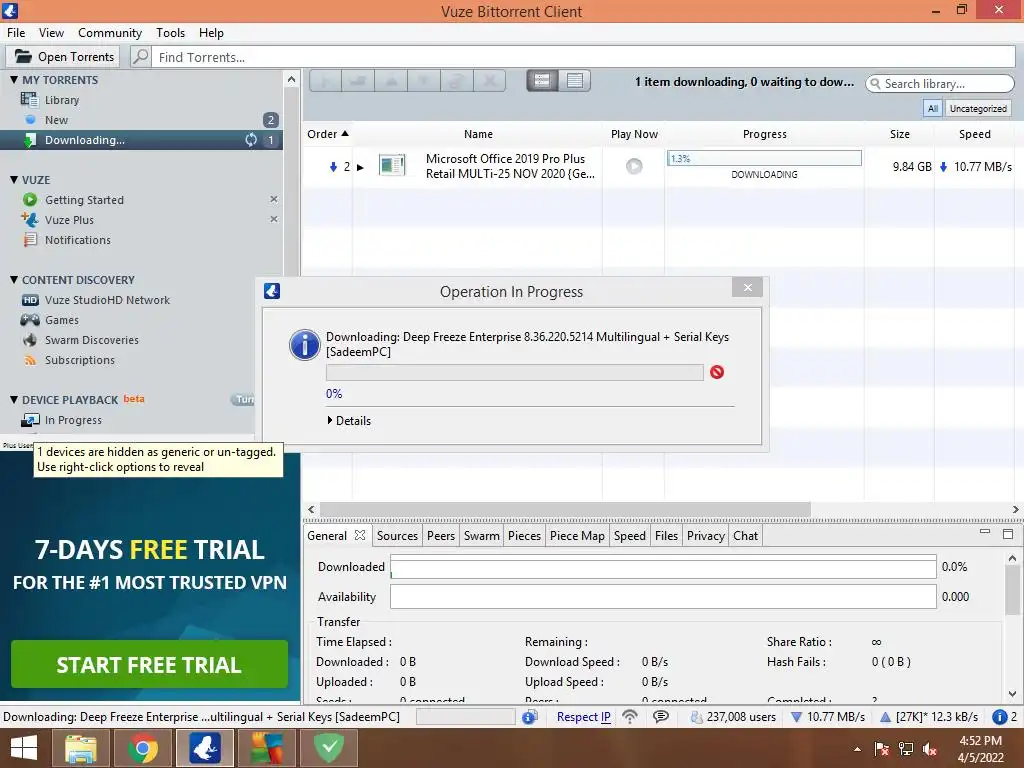This screenshot has width=1024, height=768.
Task: Sort by the Size column header
Action: (x=899, y=134)
